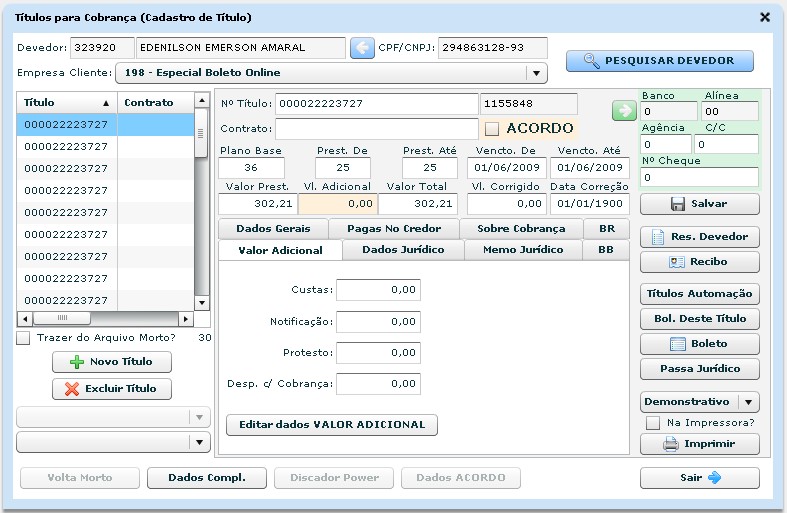This screenshot has height=513, width=787.
Task: Click the Notificação value field
Action: [x=378, y=322]
